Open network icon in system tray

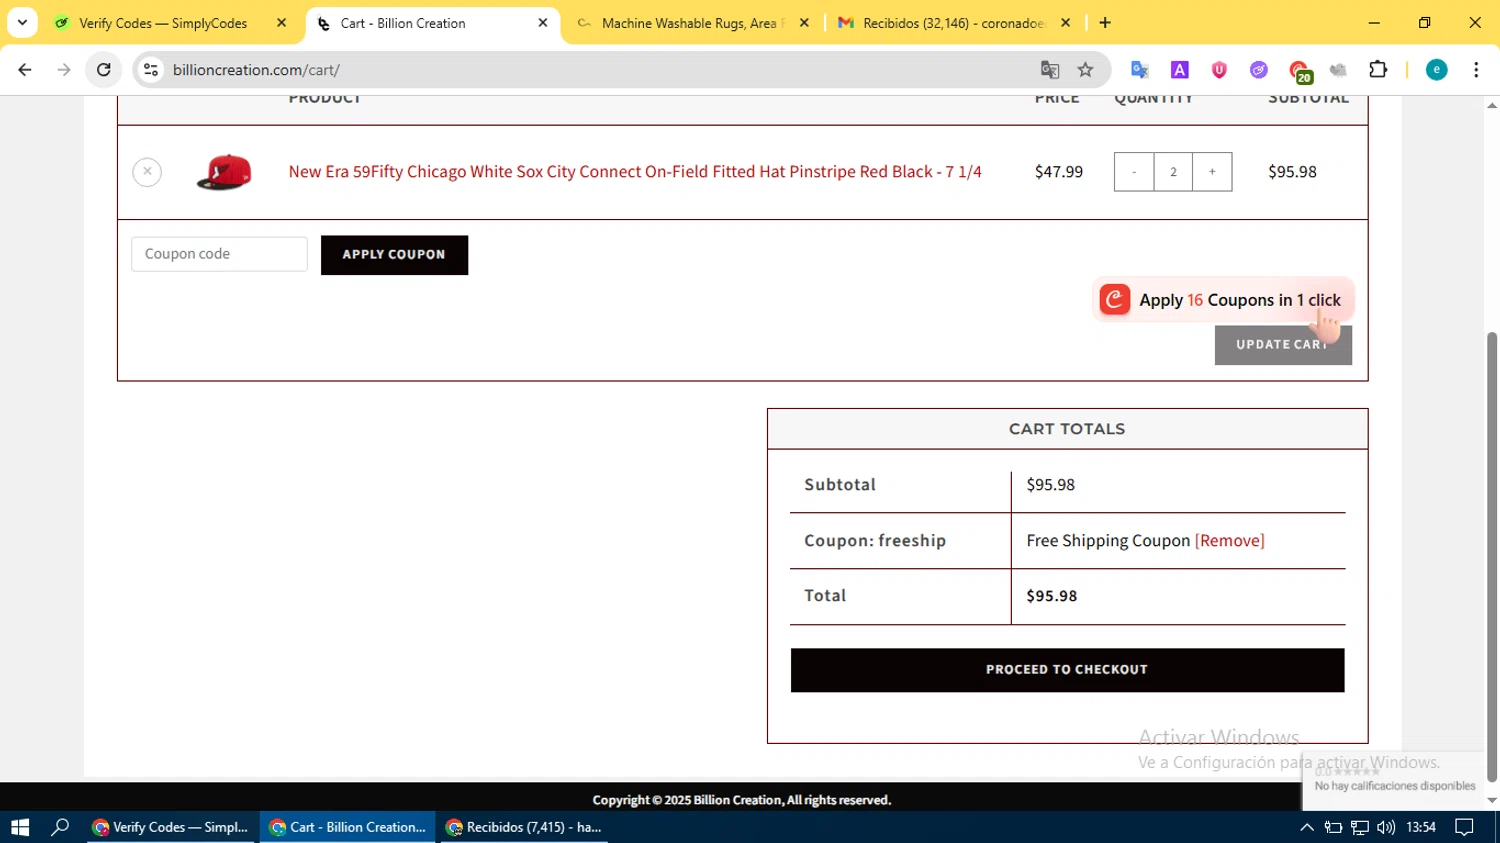pyautogui.click(x=1360, y=827)
